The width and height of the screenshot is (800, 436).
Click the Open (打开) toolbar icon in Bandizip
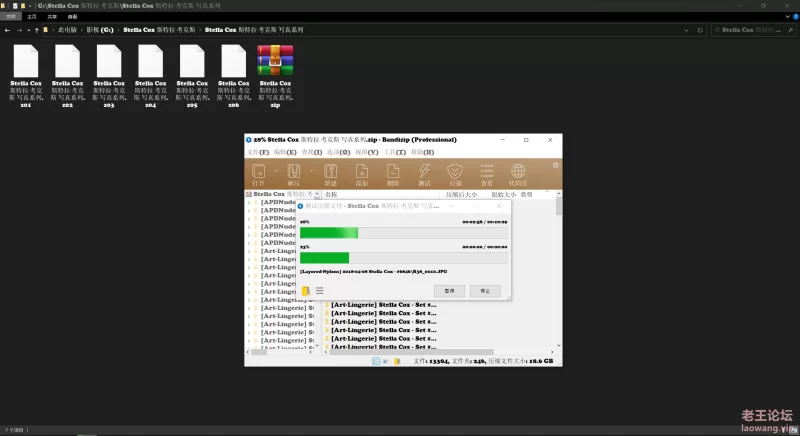tap(259, 174)
